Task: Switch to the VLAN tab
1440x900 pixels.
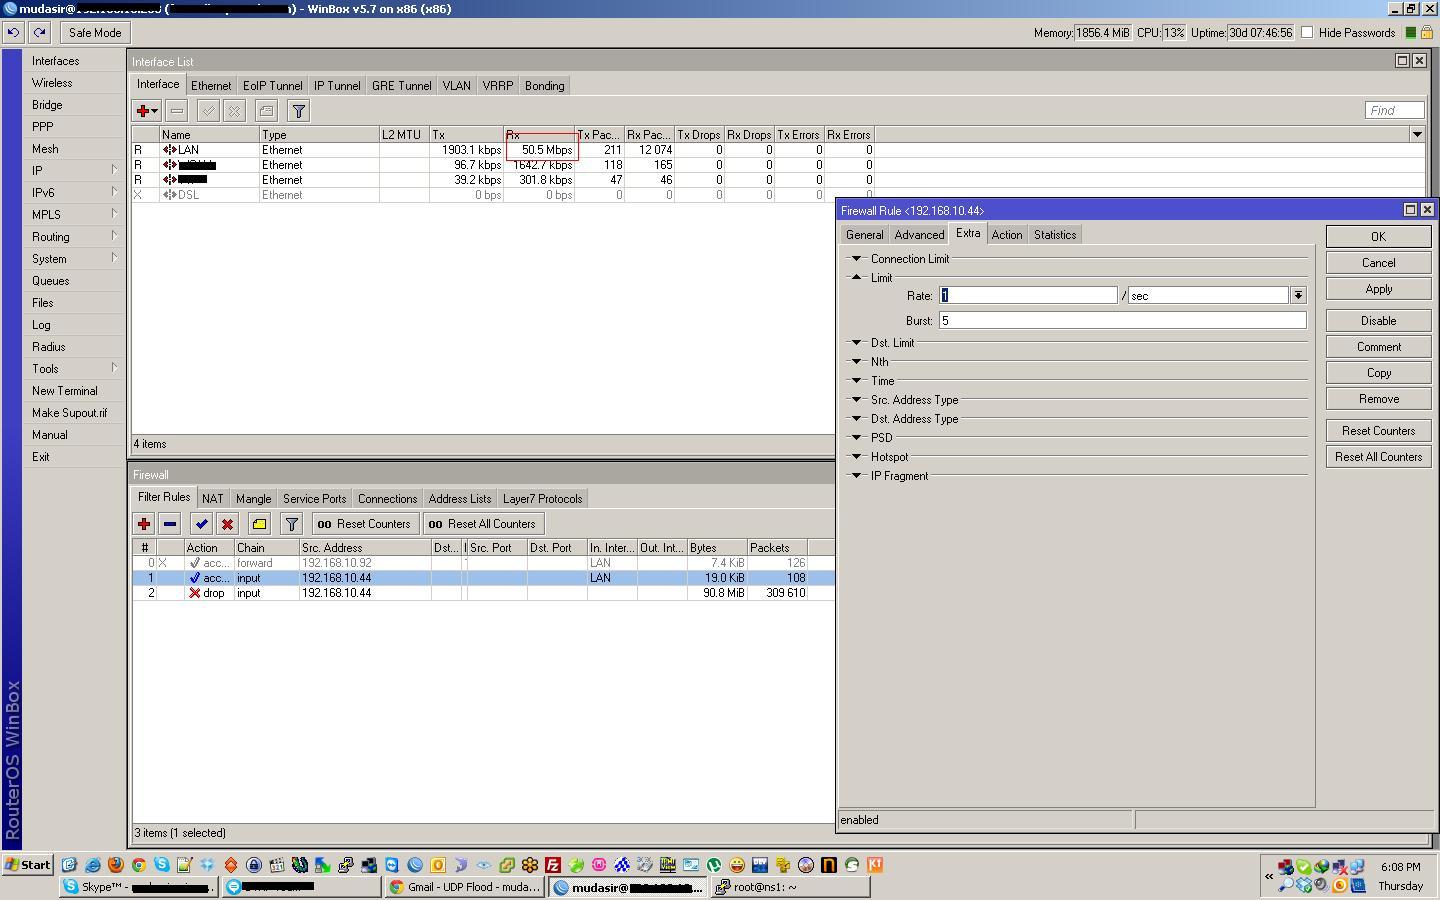Action: [x=456, y=86]
